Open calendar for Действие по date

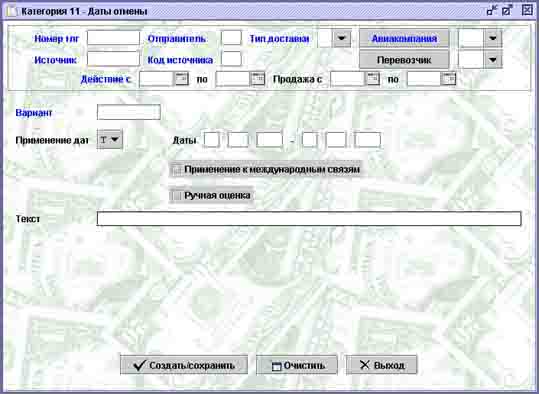(257, 79)
